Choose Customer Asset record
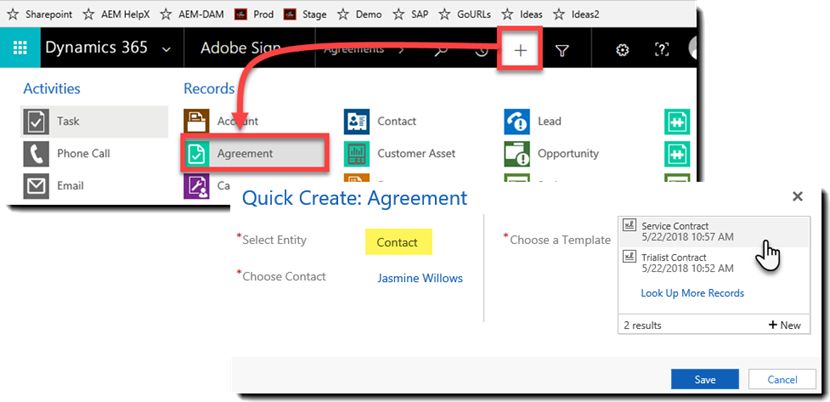This screenshot has height=402, width=830. point(416,154)
